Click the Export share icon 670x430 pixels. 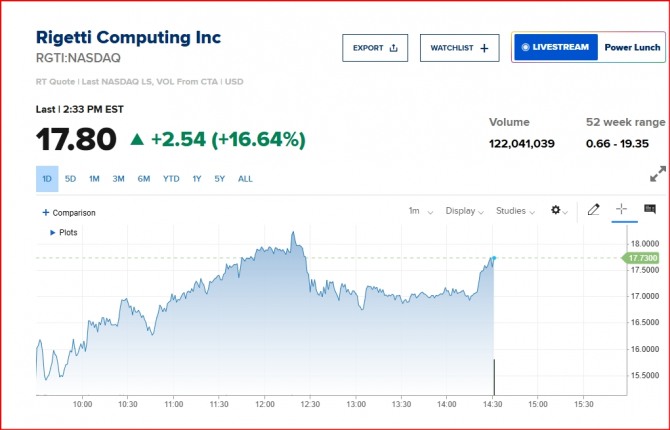coord(393,47)
